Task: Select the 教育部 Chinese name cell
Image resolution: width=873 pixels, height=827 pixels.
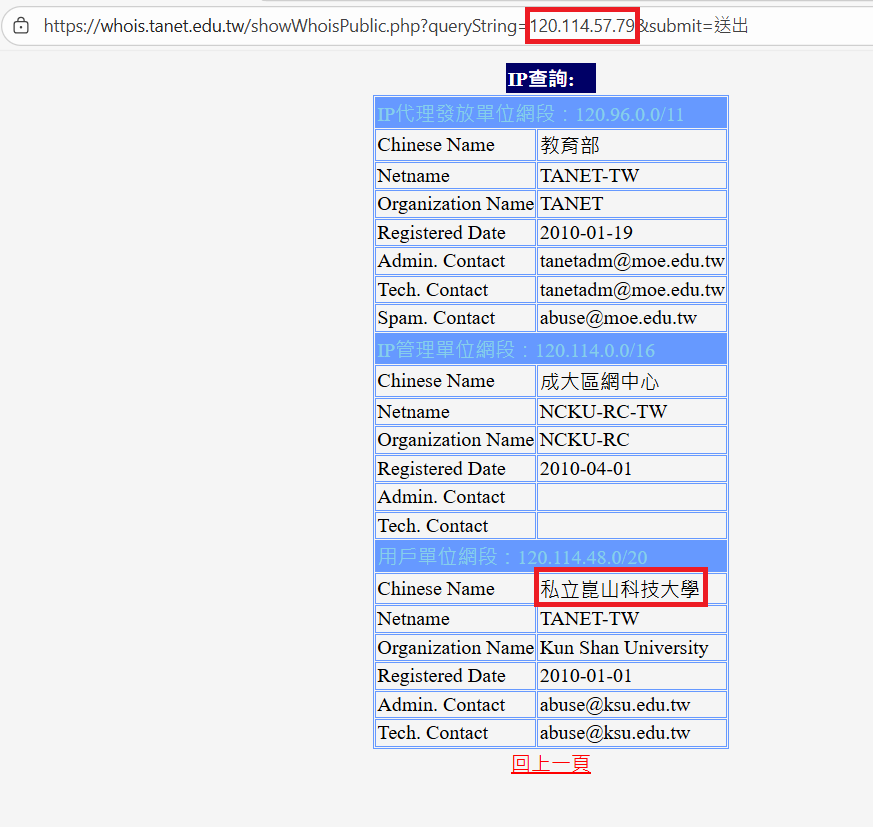Action: [631, 145]
